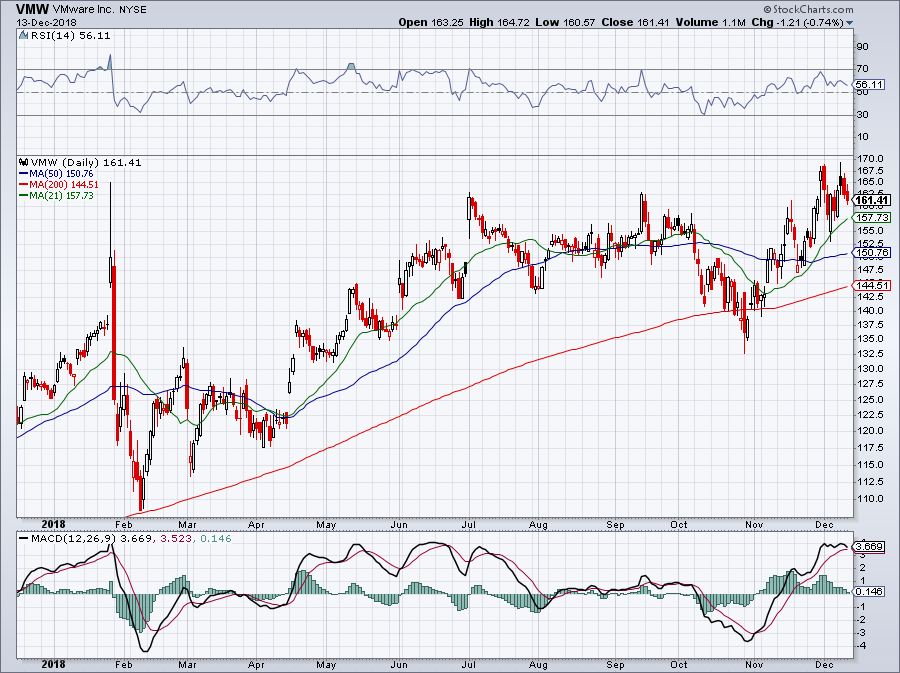Click the 140.0 price axis label

(870, 310)
